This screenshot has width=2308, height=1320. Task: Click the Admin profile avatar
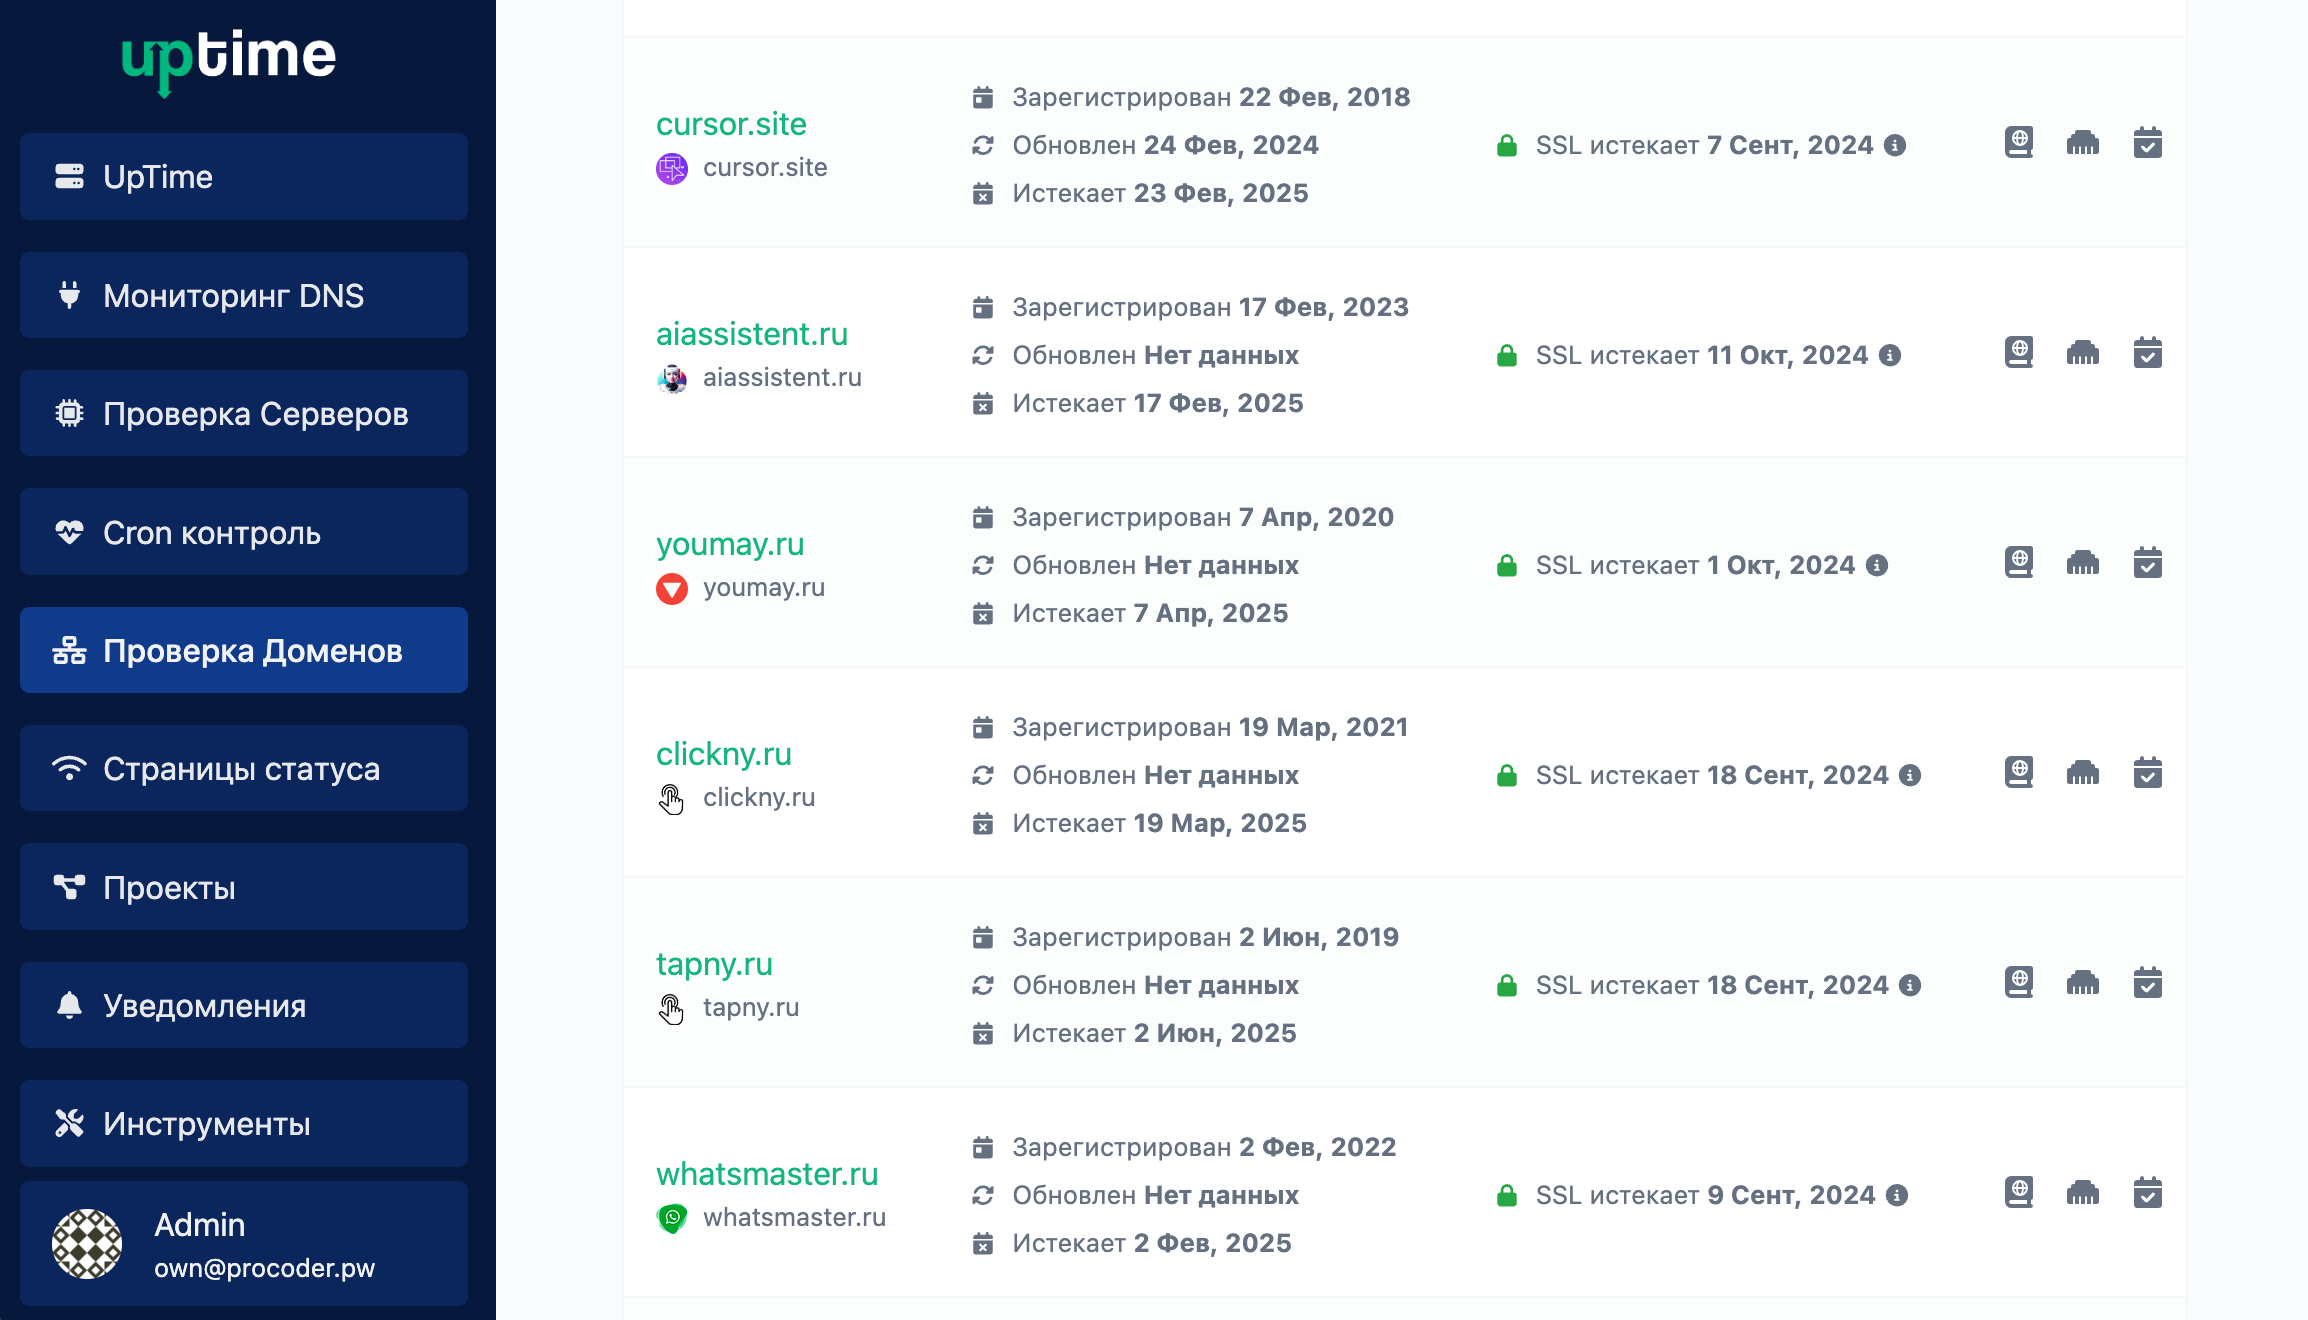point(87,1244)
